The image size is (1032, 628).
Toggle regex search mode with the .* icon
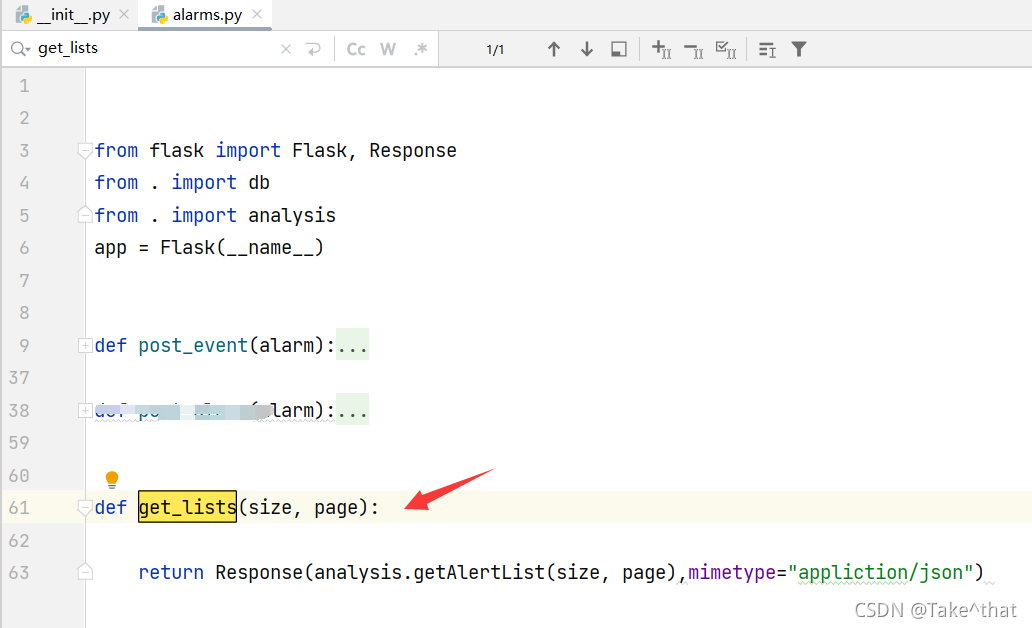(x=420, y=48)
